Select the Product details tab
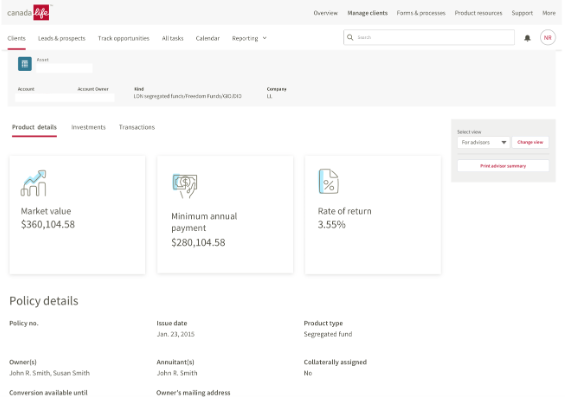Screen dimensions: 565x397 pos(34,127)
